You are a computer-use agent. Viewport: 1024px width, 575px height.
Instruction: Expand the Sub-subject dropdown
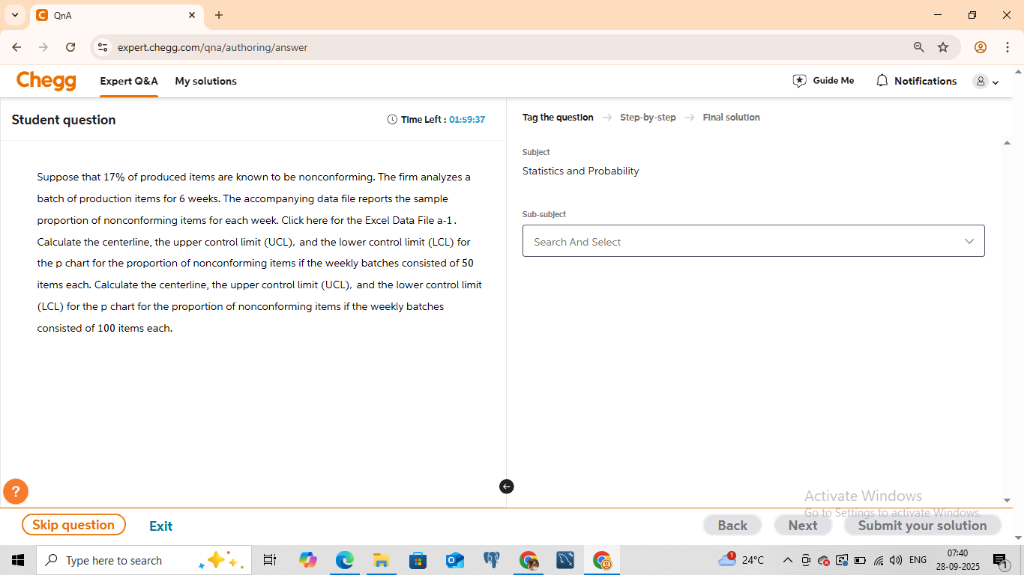[x=753, y=241]
